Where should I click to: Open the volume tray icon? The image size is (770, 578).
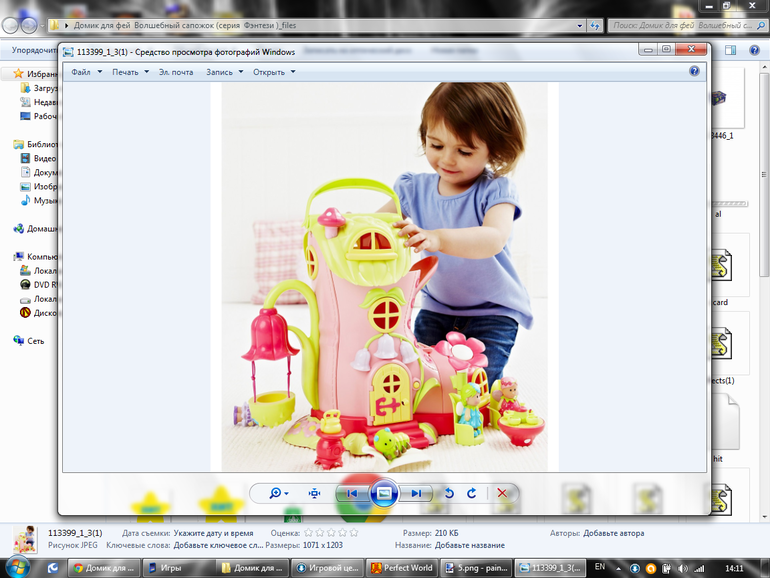[683, 569]
